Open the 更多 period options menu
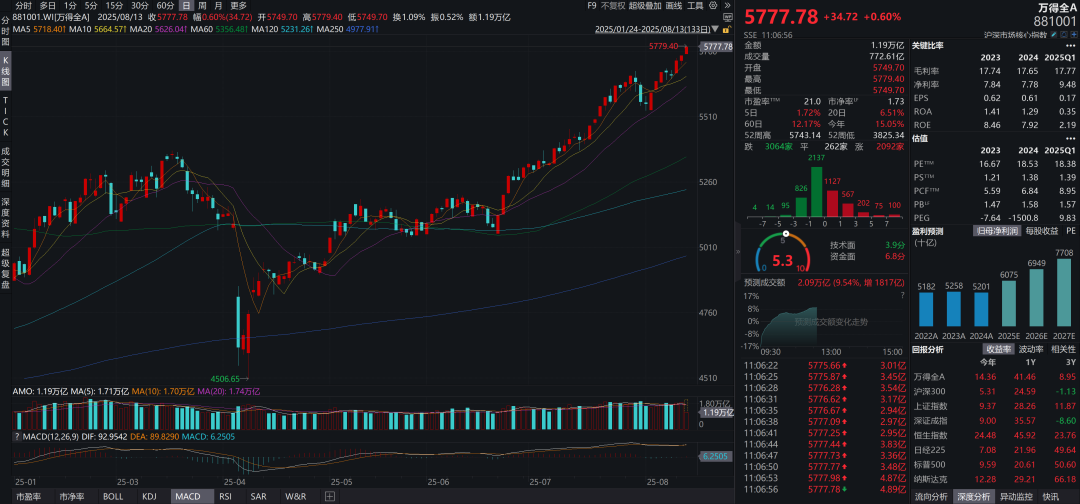Viewport: 1080px width, 504px height. pyautogui.click(x=238, y=6)
